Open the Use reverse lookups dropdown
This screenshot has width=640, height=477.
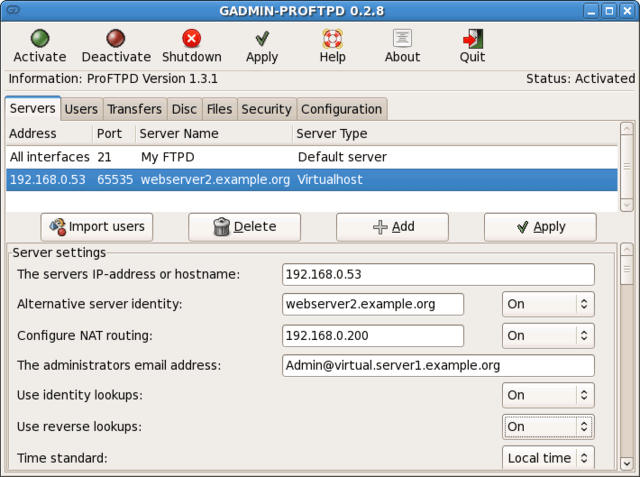point(548,426)
